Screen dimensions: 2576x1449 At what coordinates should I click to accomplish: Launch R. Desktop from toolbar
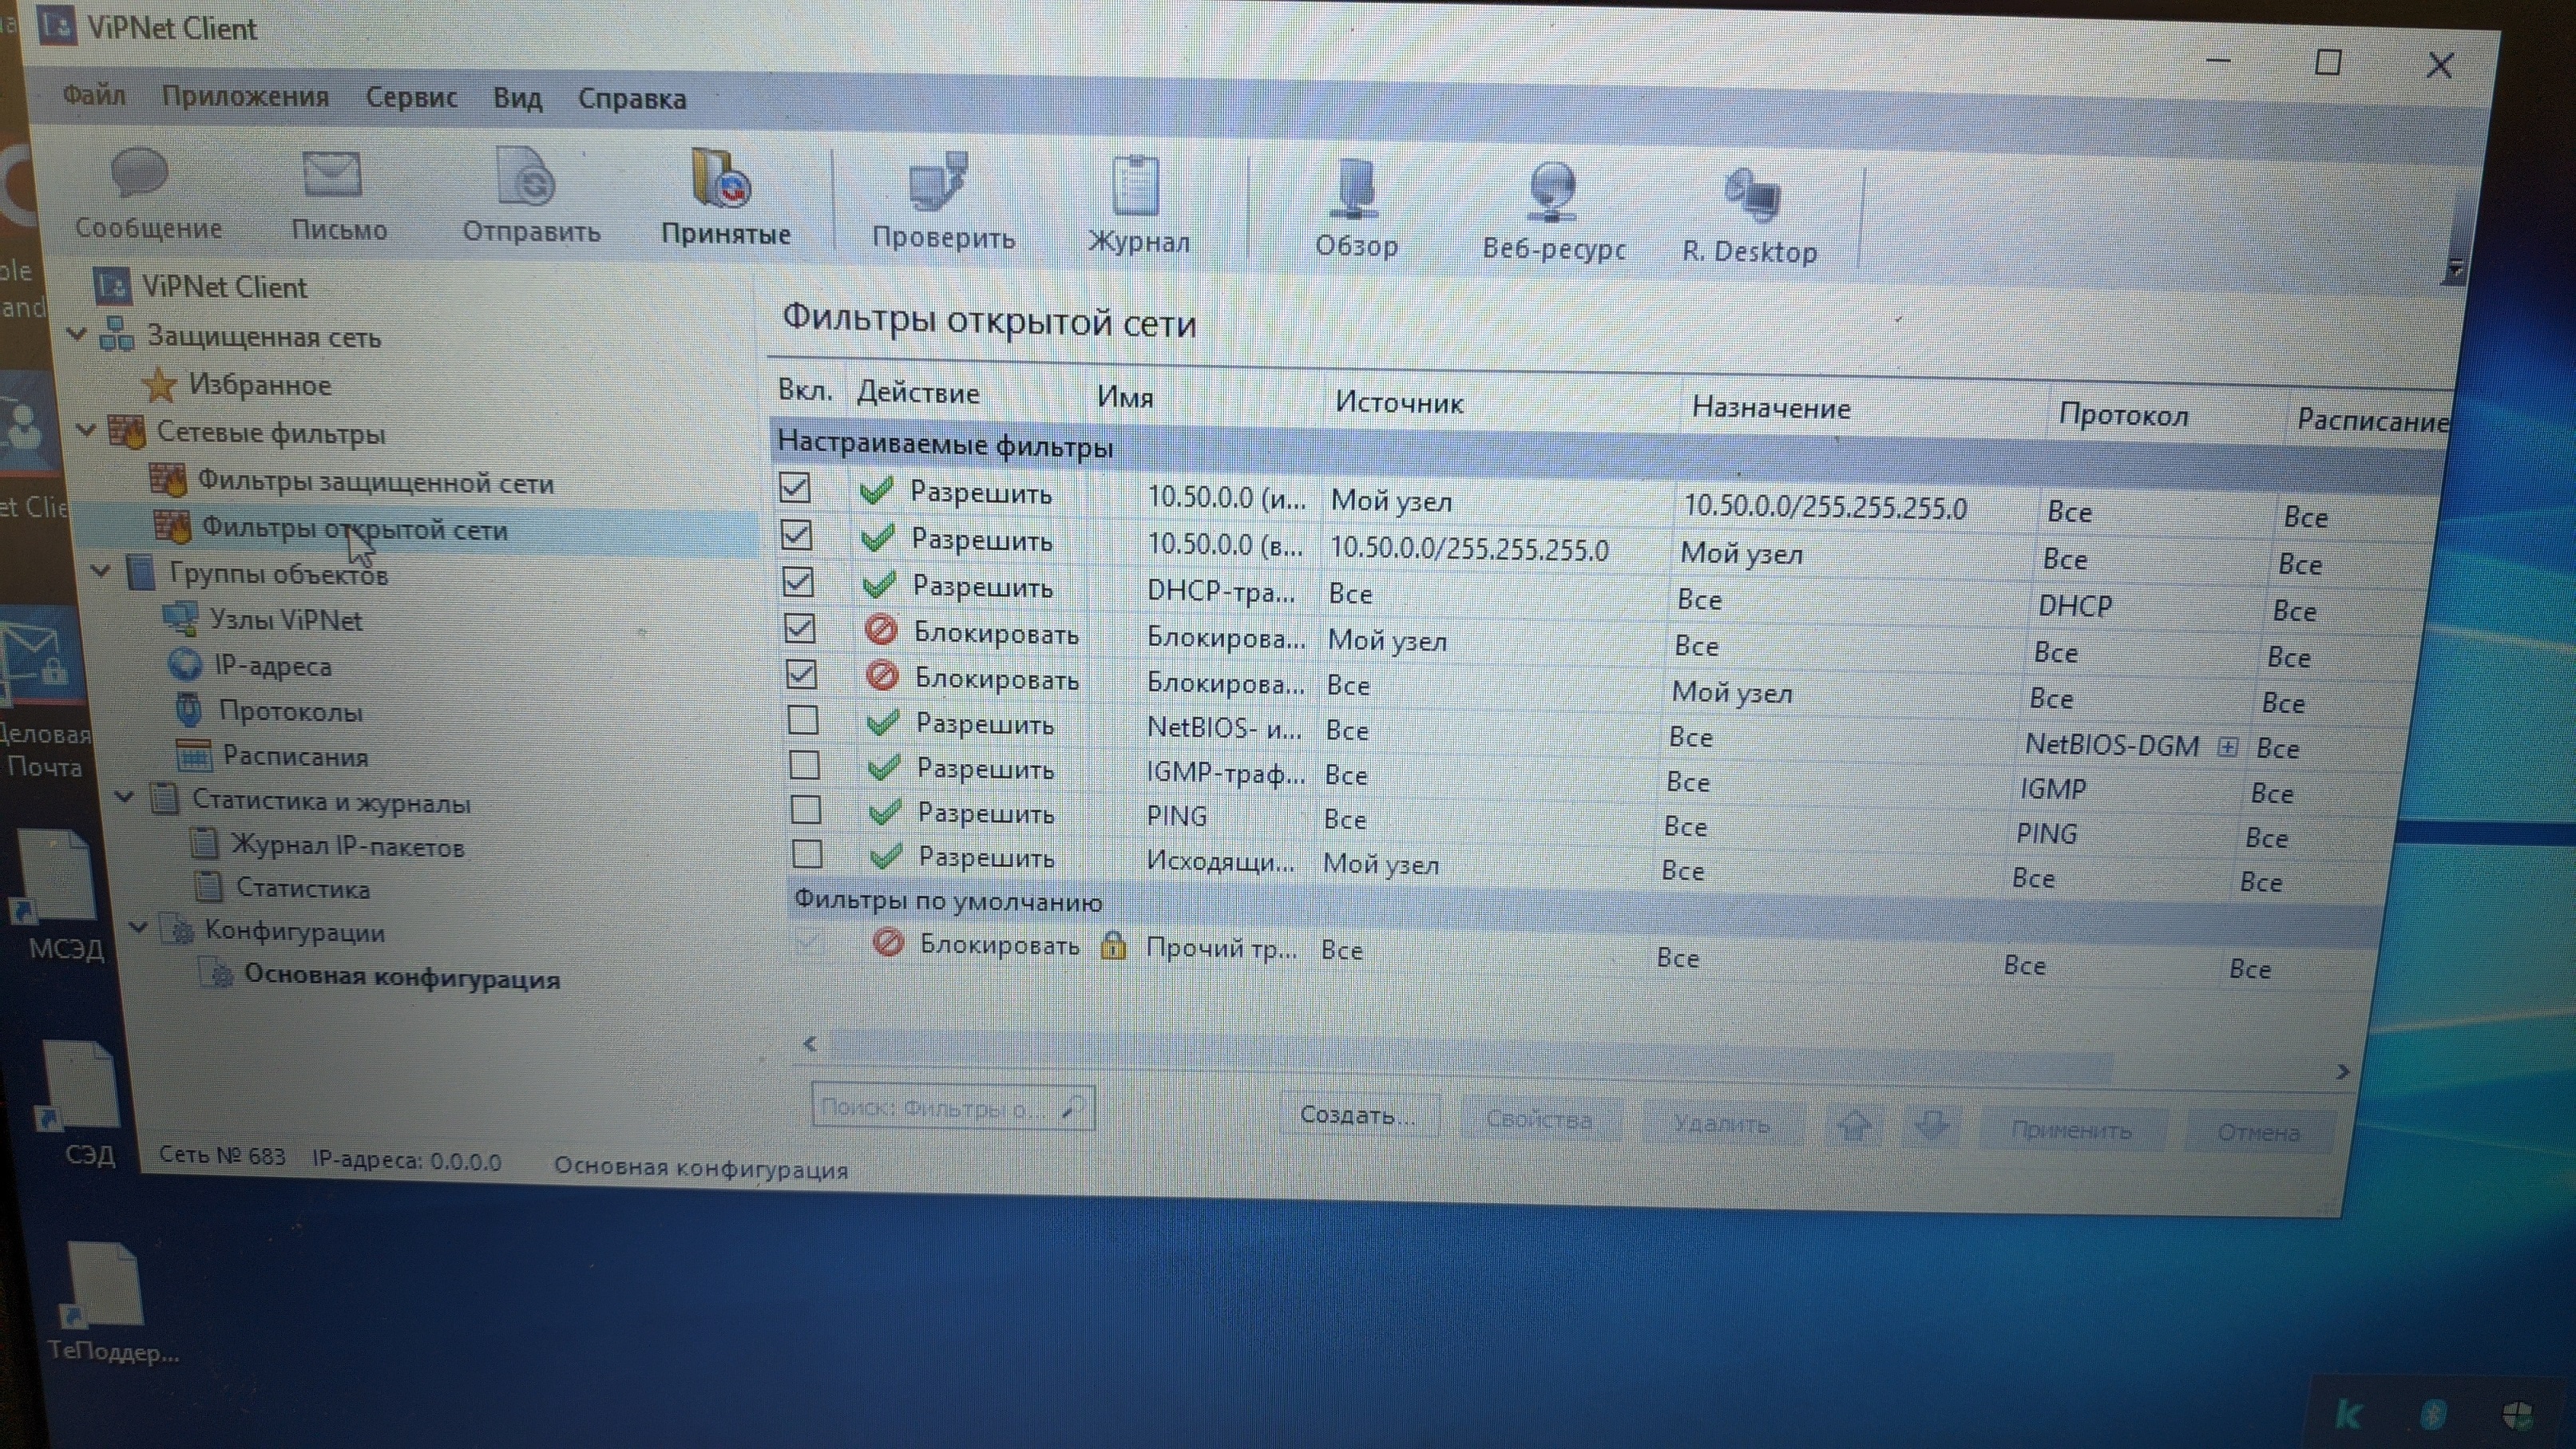1752,196
